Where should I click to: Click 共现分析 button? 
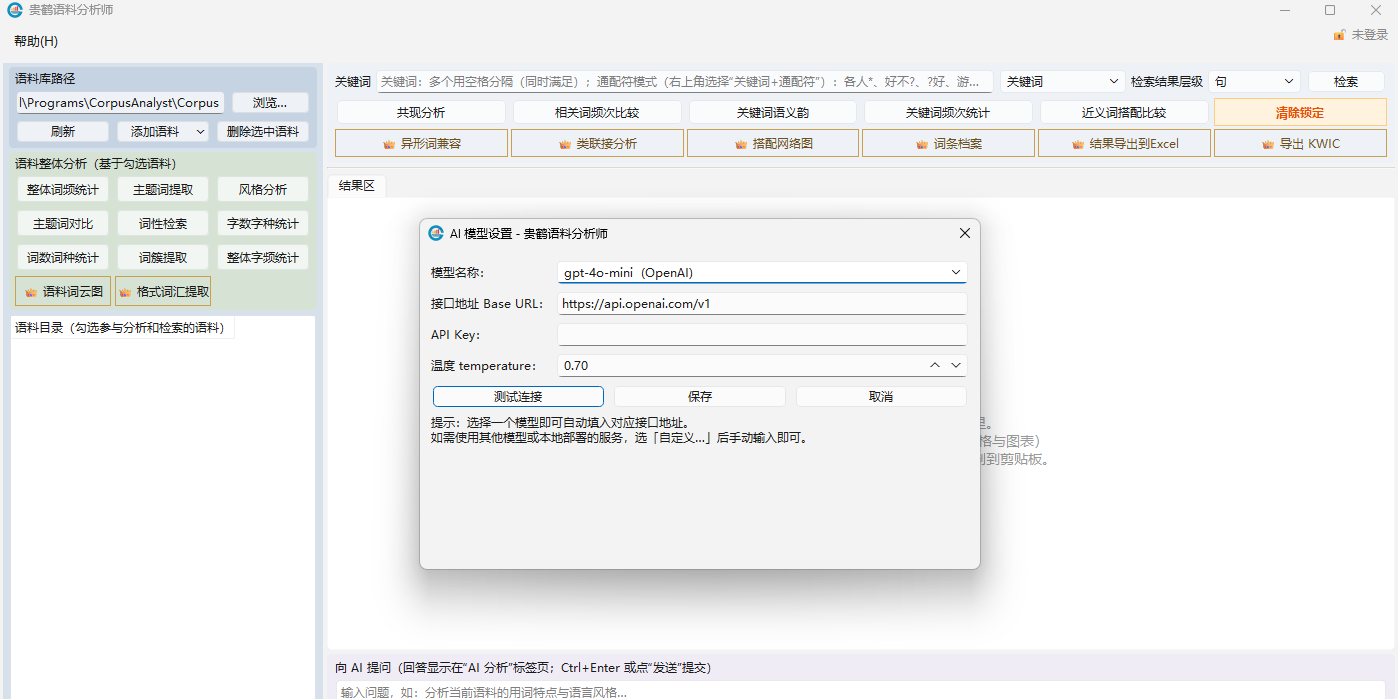tap(421, 112)
